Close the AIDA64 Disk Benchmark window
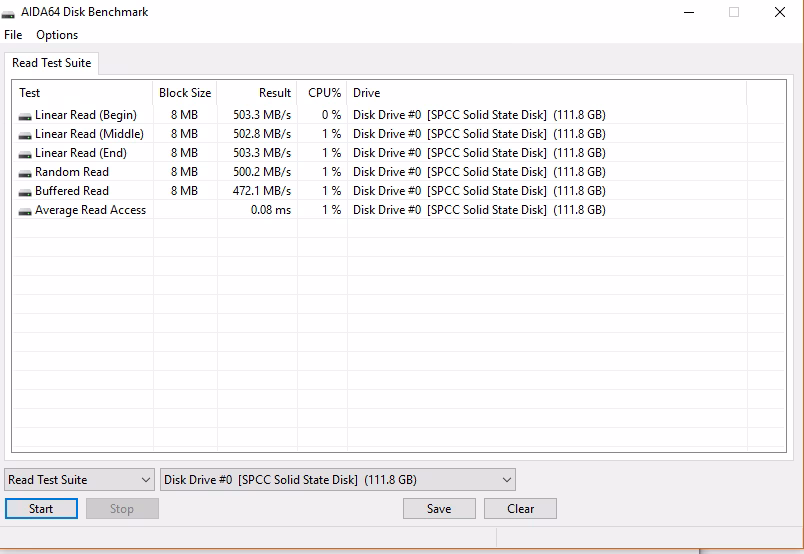 point(780,12)
